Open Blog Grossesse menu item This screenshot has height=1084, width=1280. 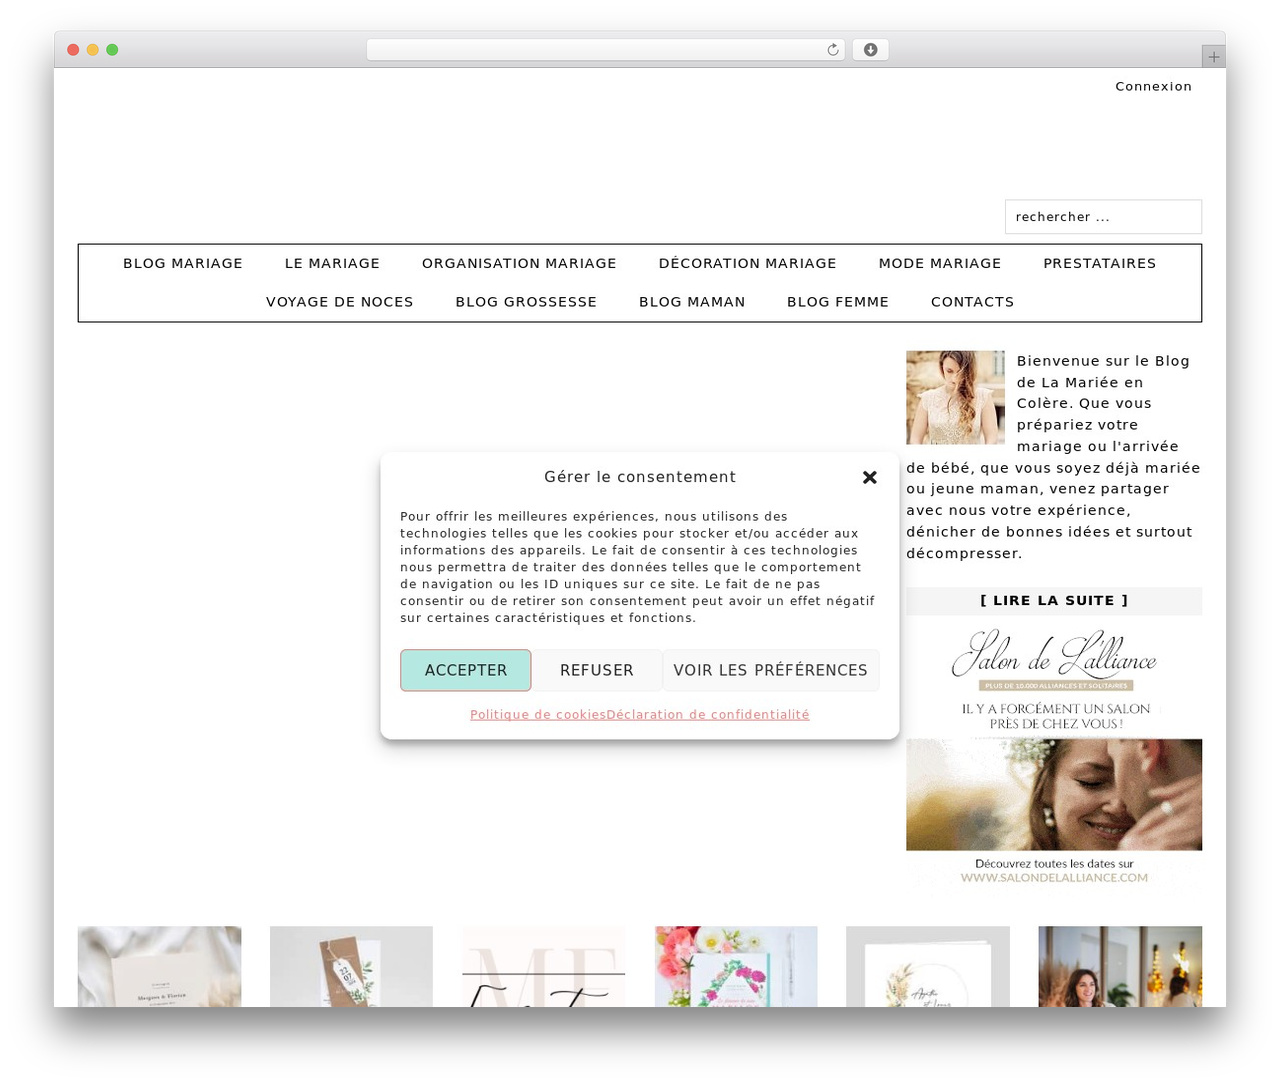(526, 302)
